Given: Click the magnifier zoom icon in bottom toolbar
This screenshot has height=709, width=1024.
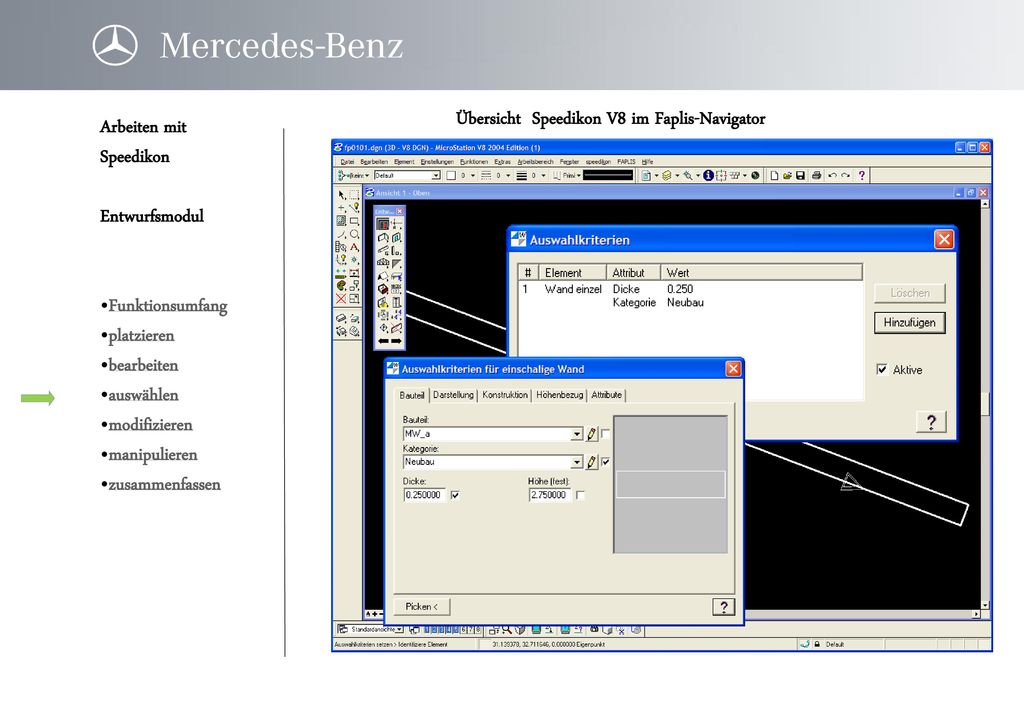Looking at the screenshot, I should [507, 630].
